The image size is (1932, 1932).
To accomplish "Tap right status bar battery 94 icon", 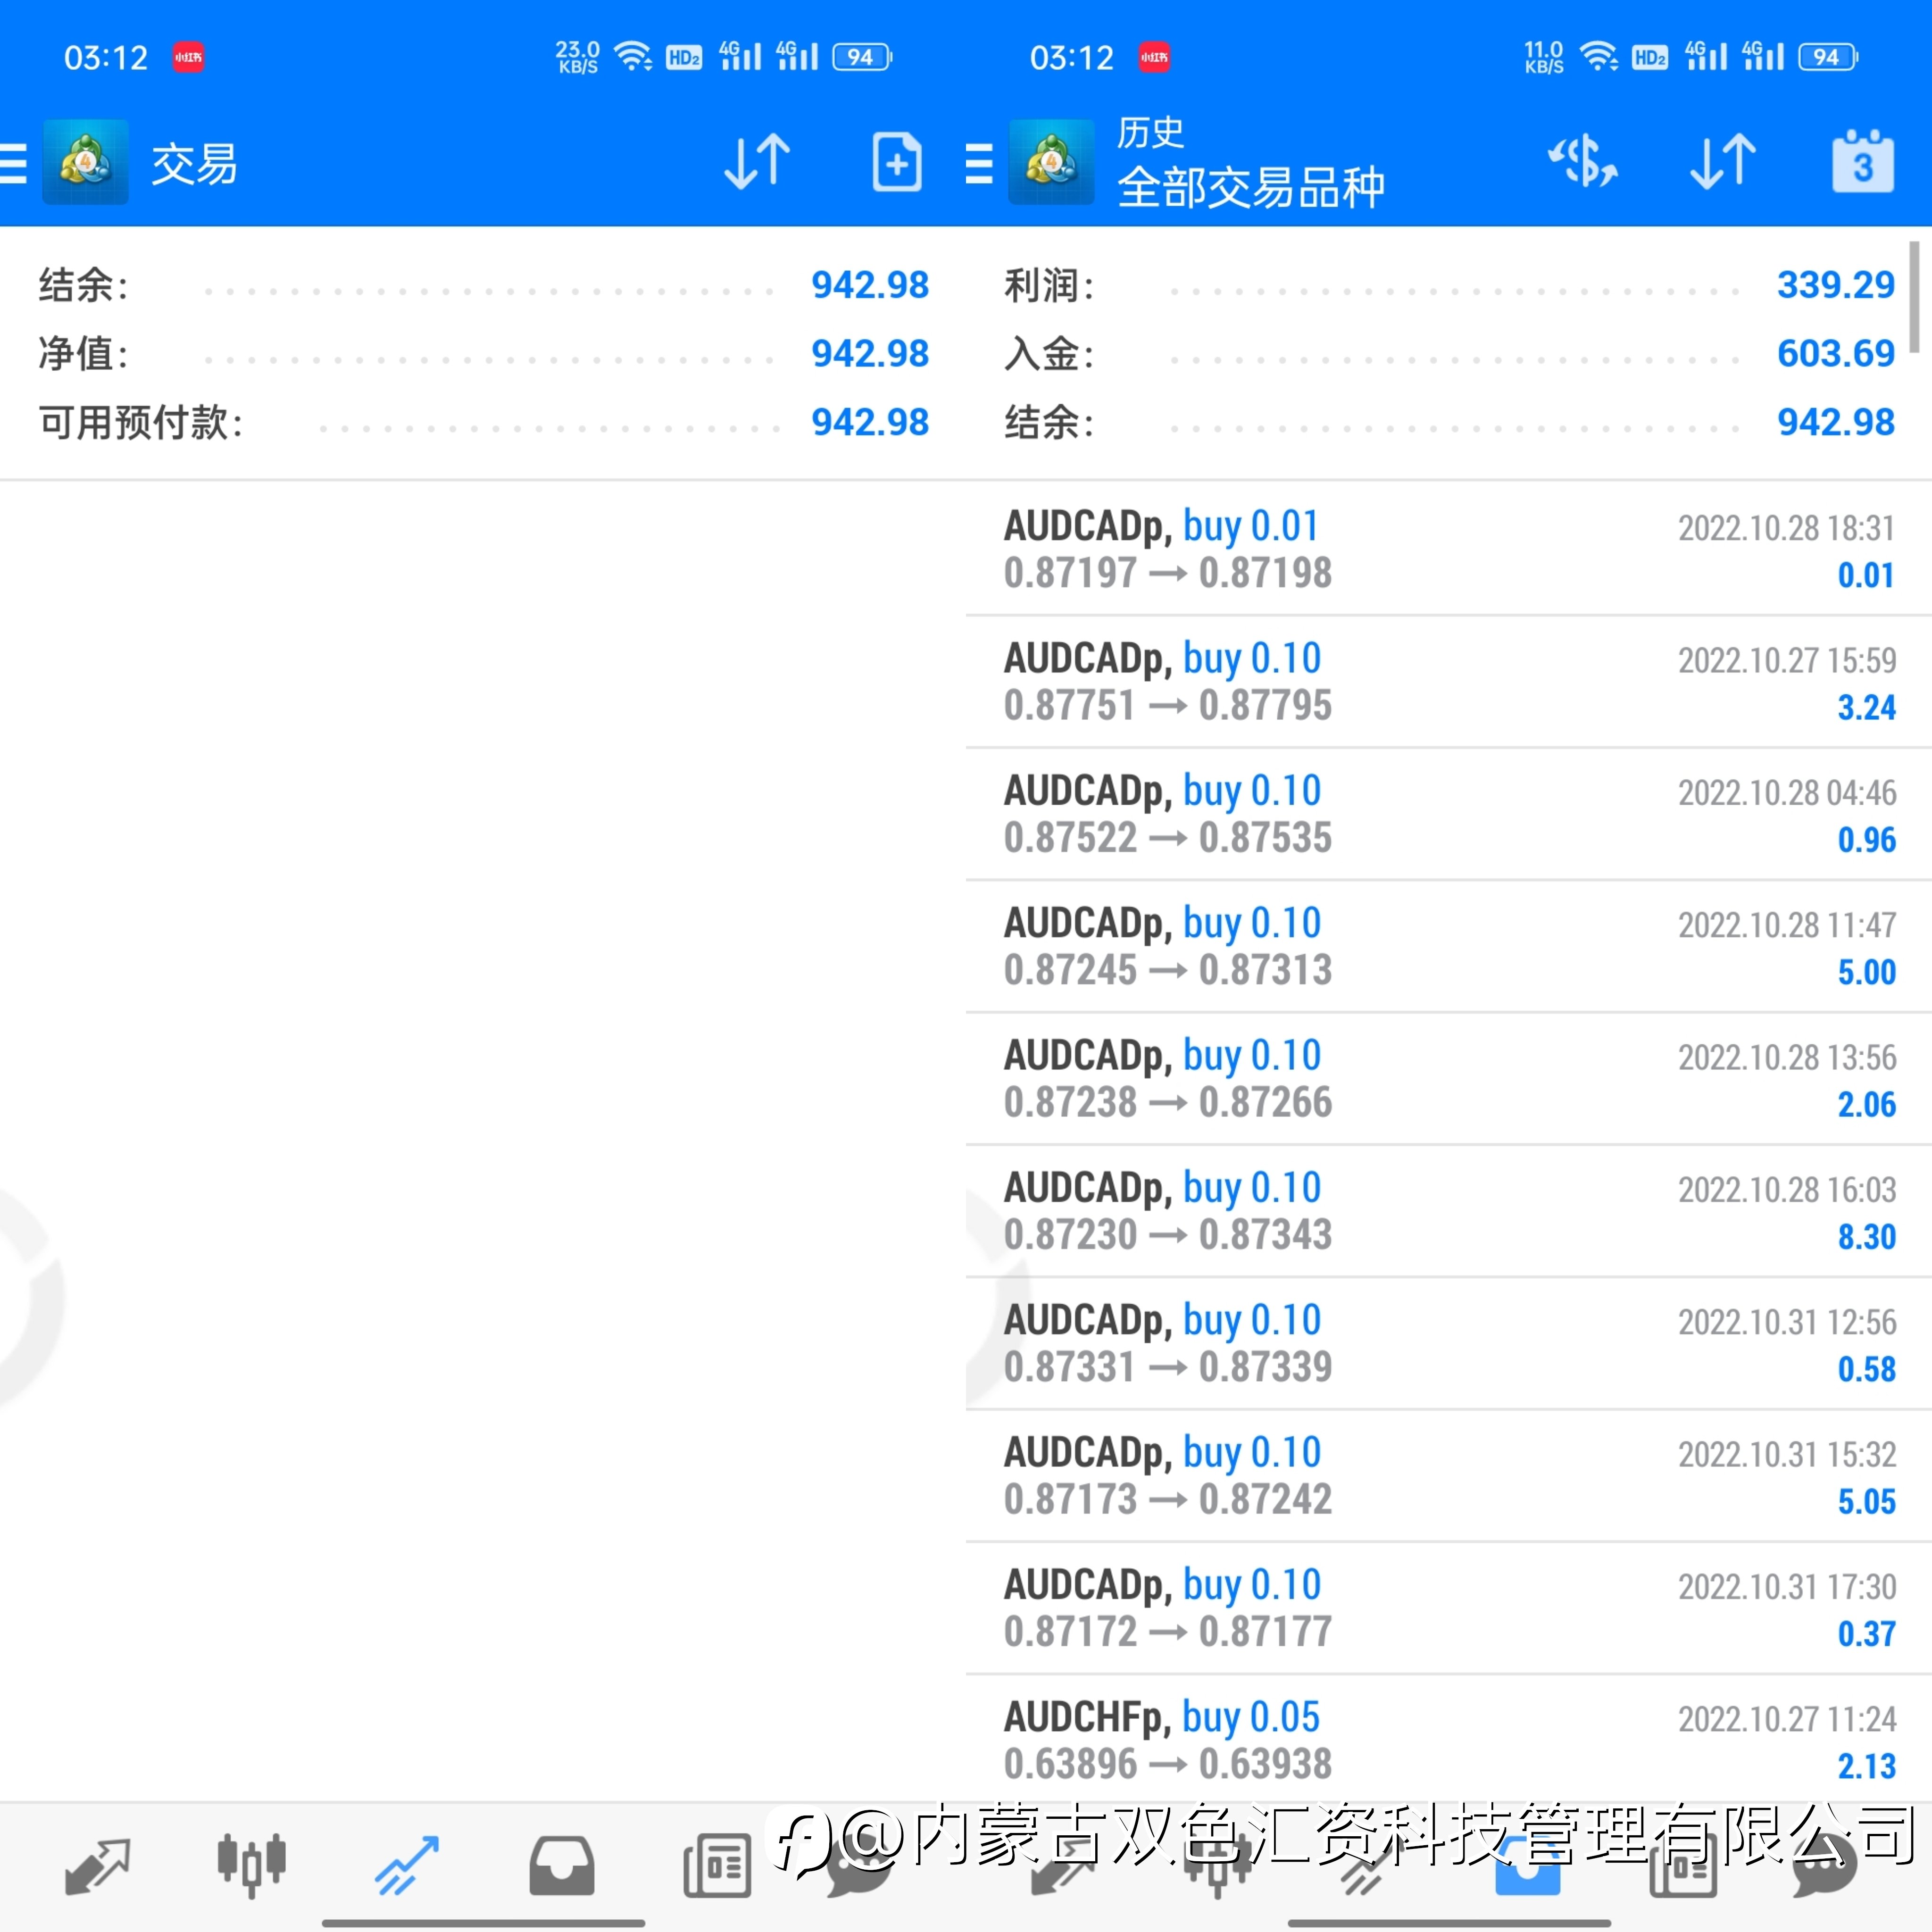I will (x=1828, y=57).
